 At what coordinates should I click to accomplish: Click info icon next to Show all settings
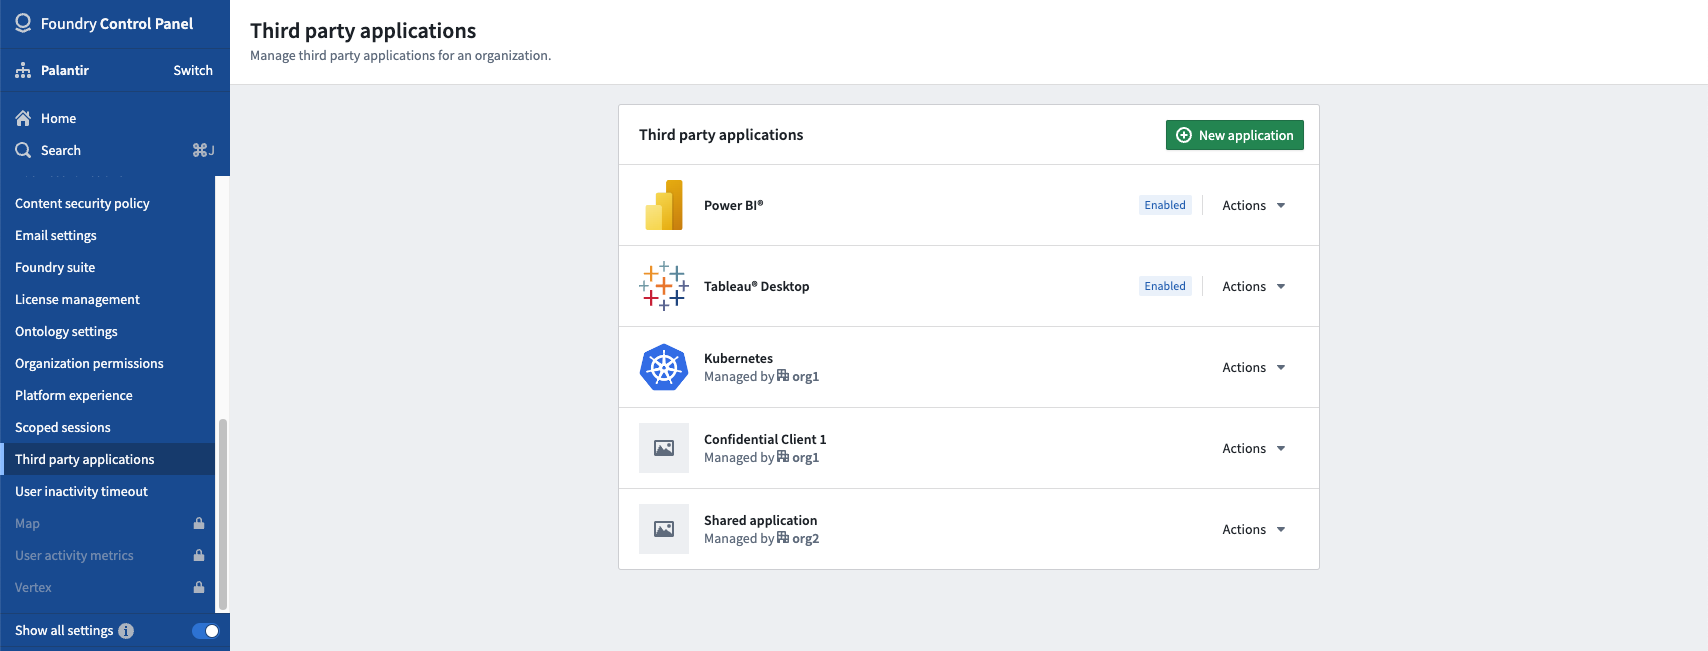(126, 631)
